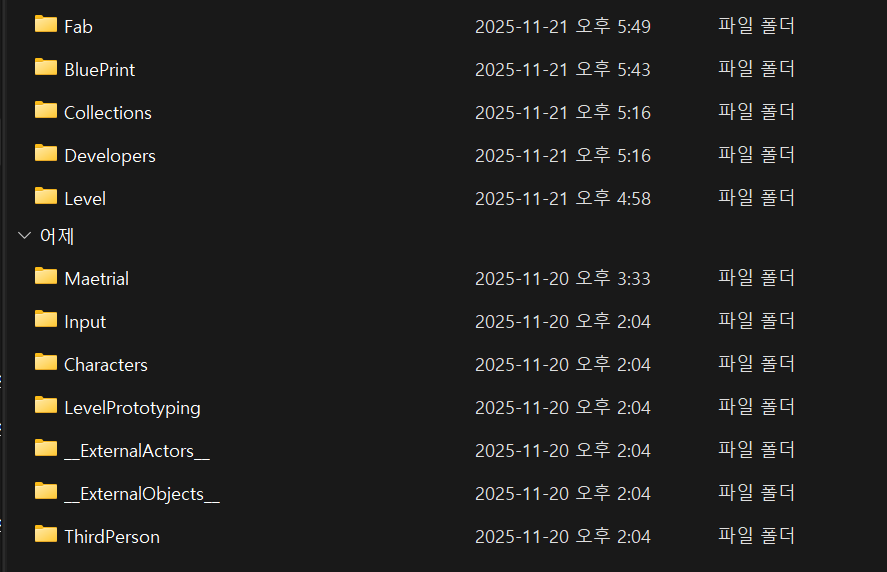Click the Maetrial folder icon
This screenshot has width=887, height=572.
pyautogui.click(x=46, y=276)
